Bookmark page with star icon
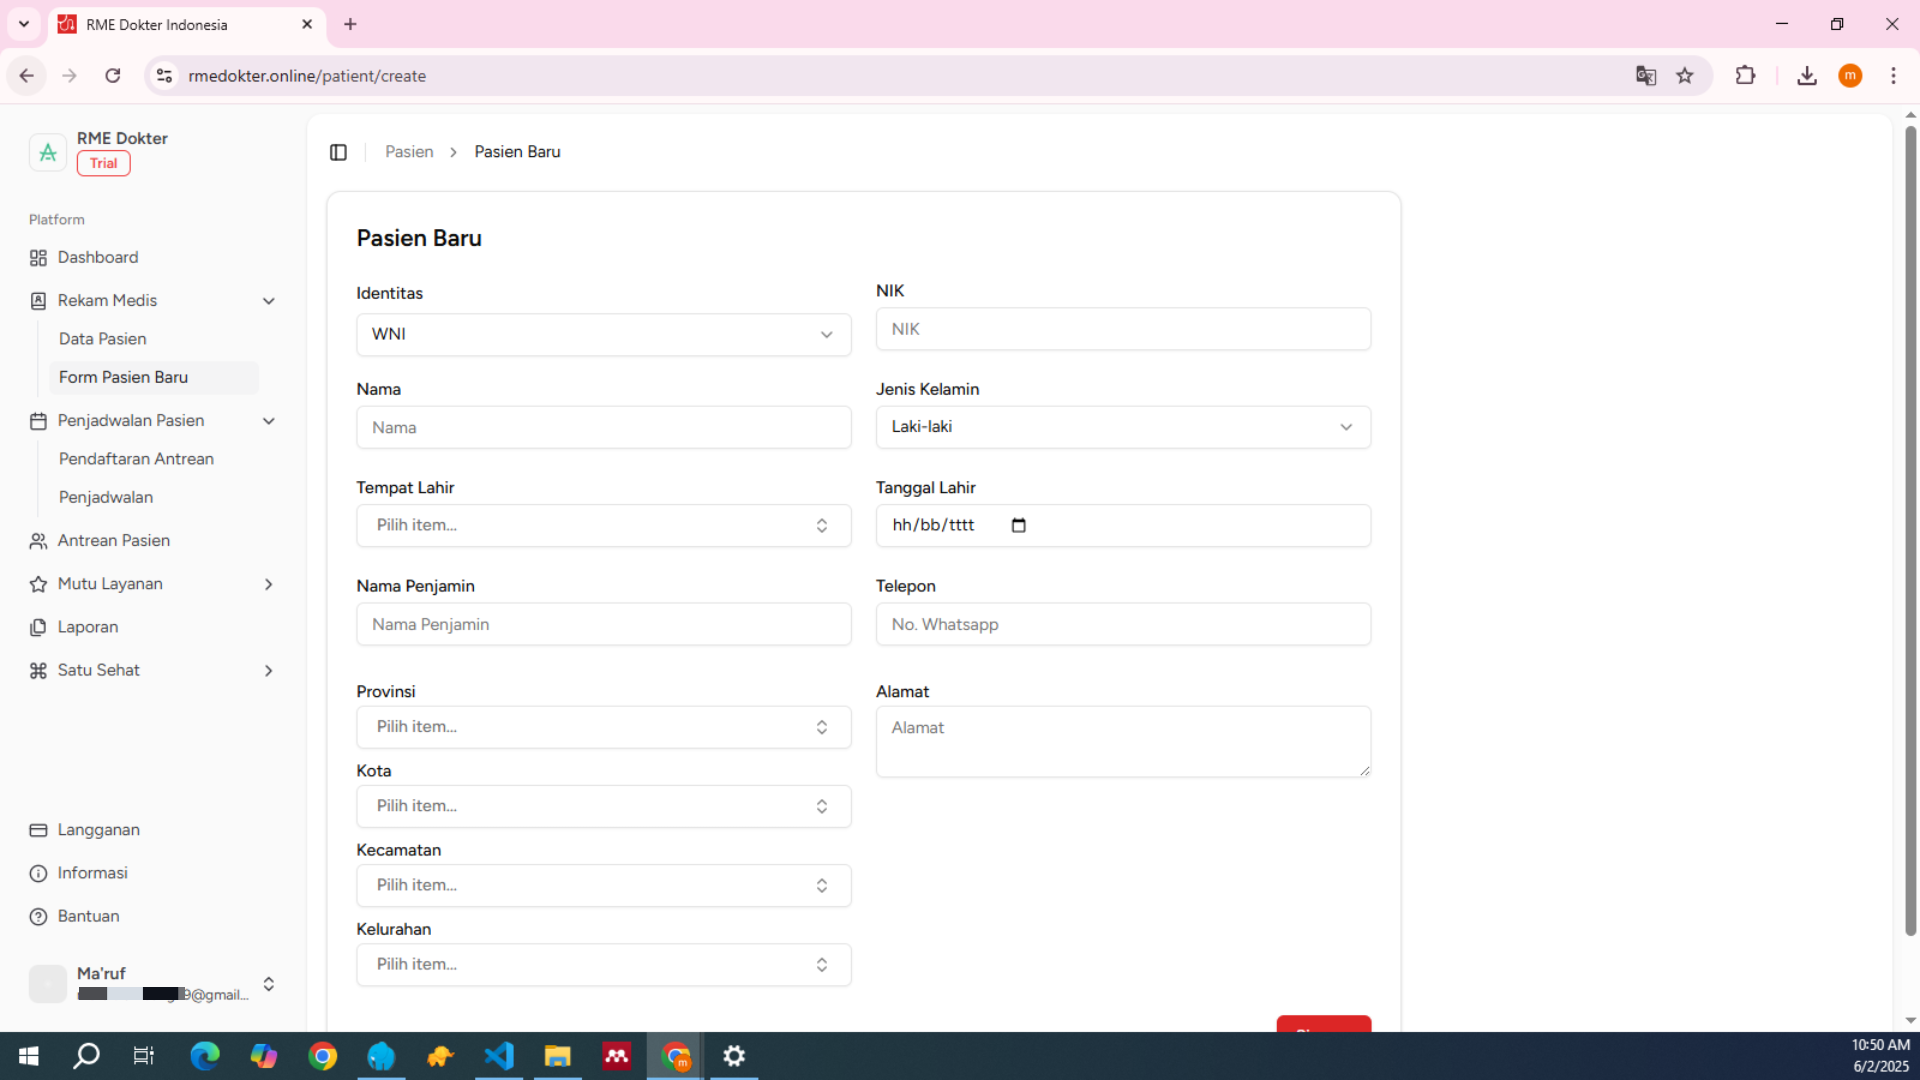 click(x=1685, y=76)
